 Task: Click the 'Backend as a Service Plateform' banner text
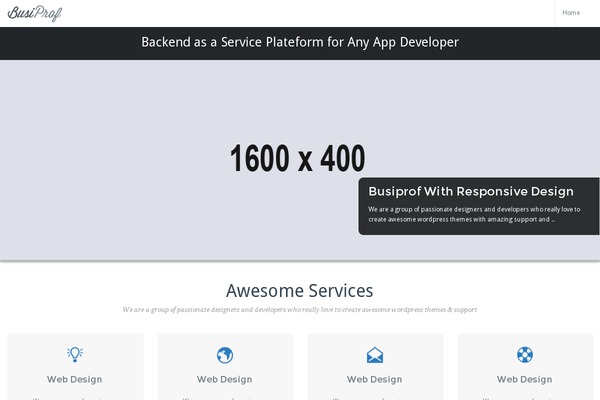[x=300, y=42]
